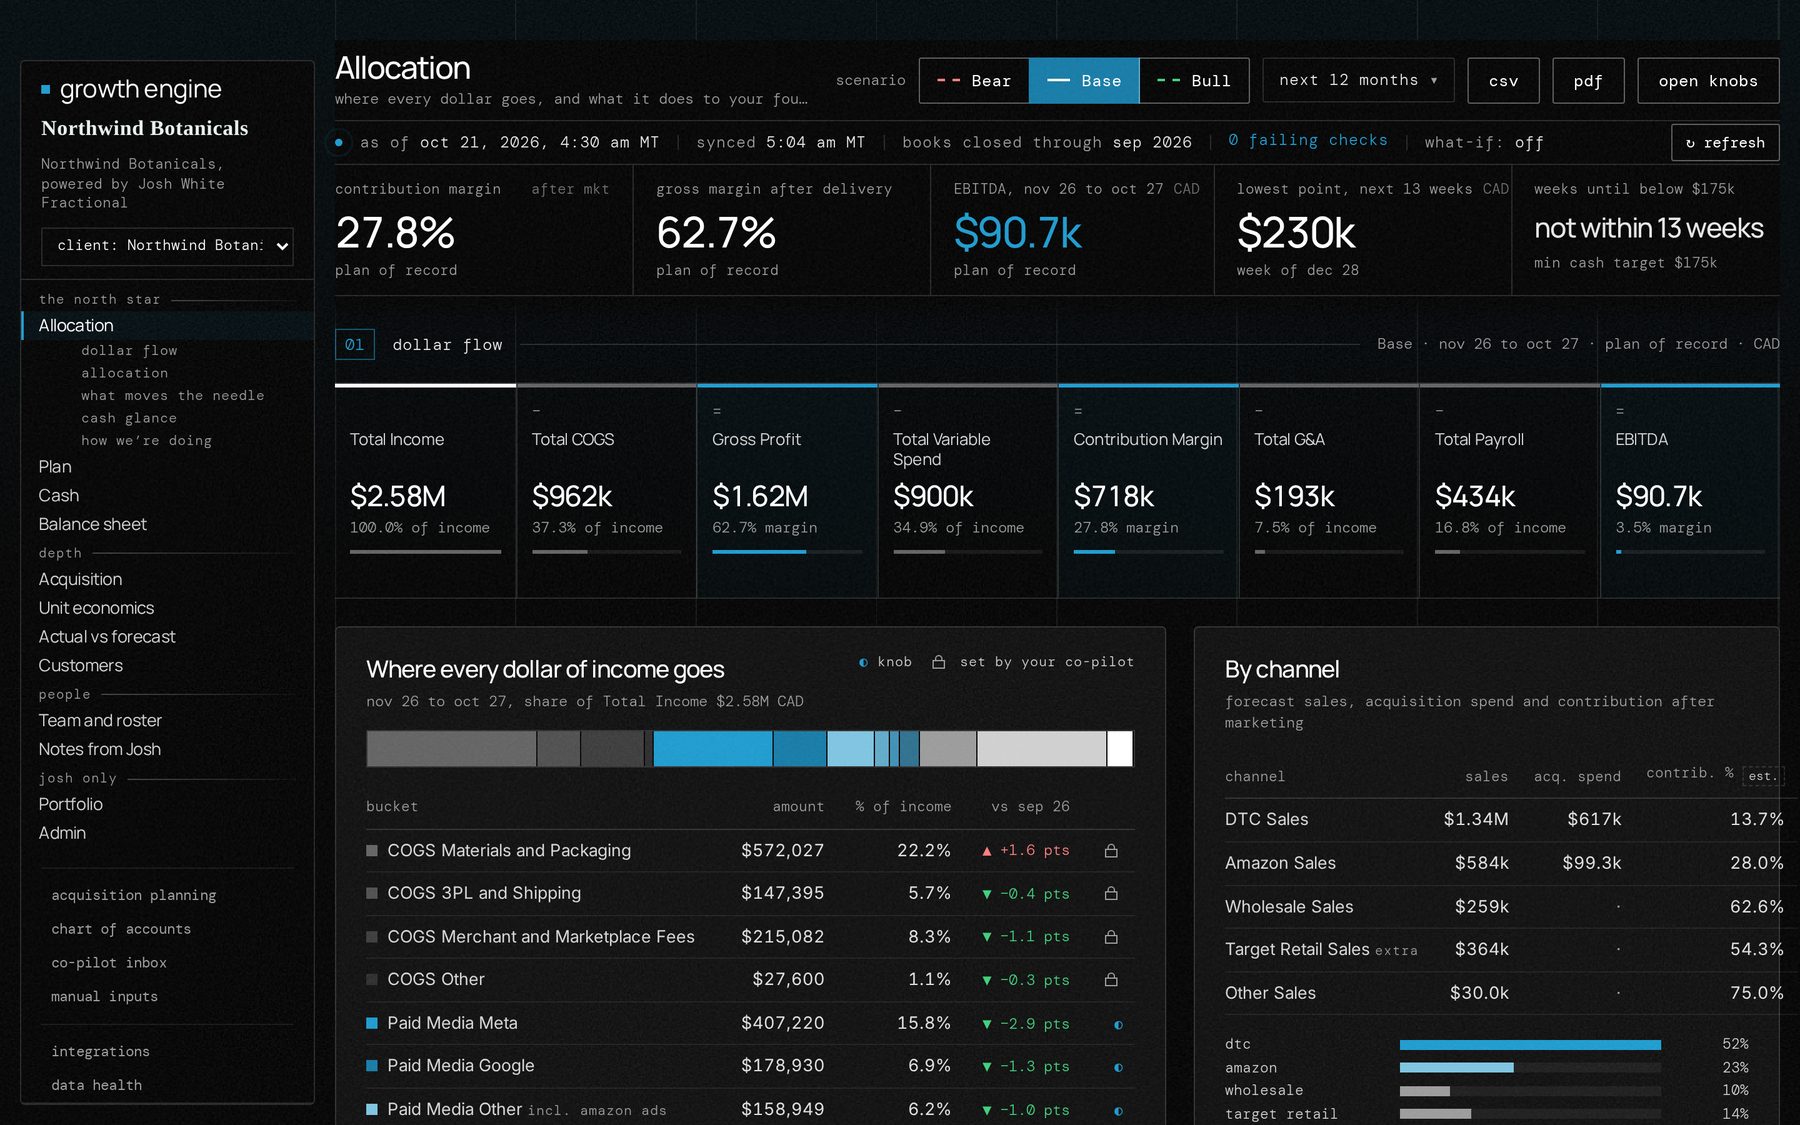Refresh the dashboard data
1800x1125 pixels.
(x=1725, y=143)
